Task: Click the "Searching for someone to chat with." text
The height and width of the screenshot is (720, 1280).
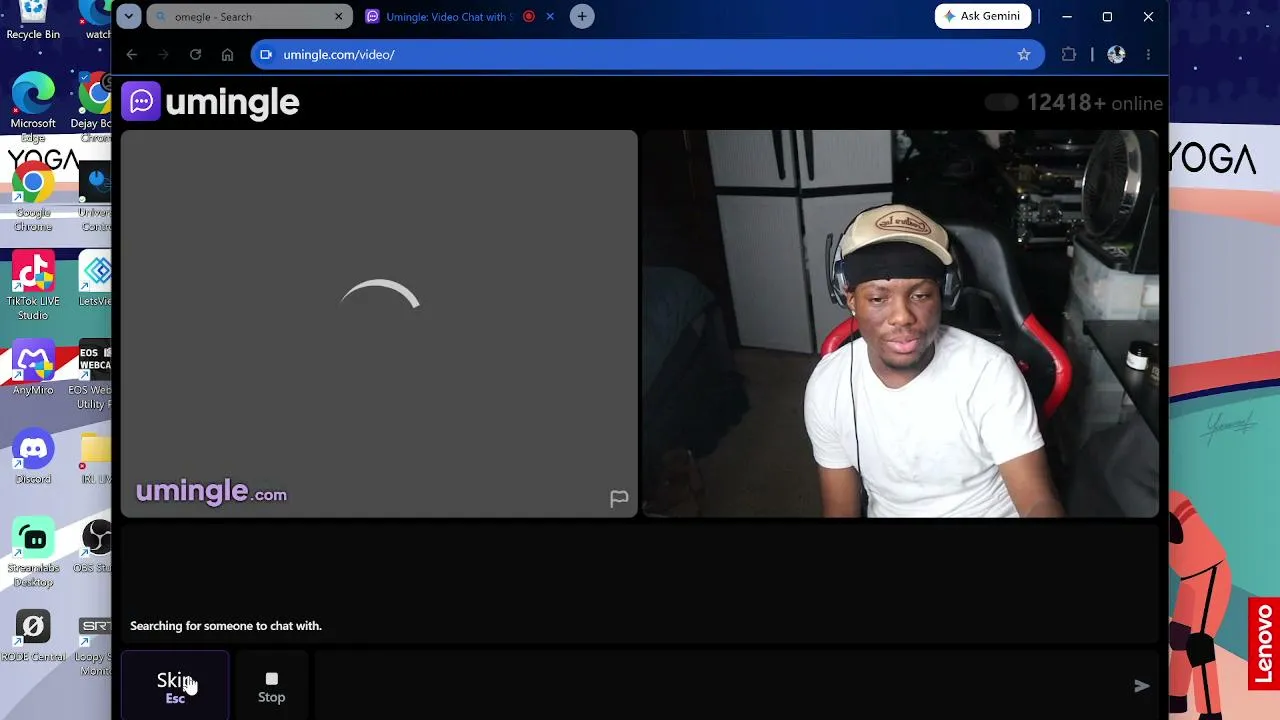Action: [x=226, y=626]
